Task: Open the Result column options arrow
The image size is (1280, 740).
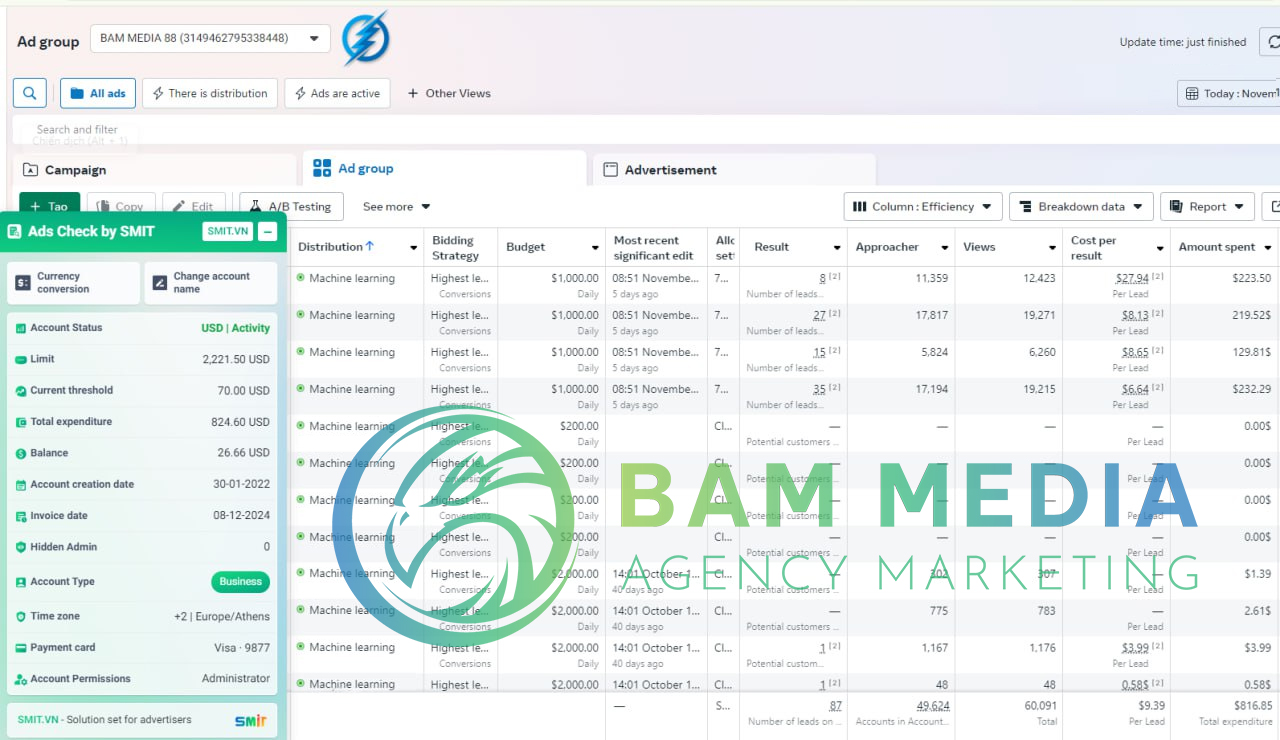Action: tap(837, 248)
